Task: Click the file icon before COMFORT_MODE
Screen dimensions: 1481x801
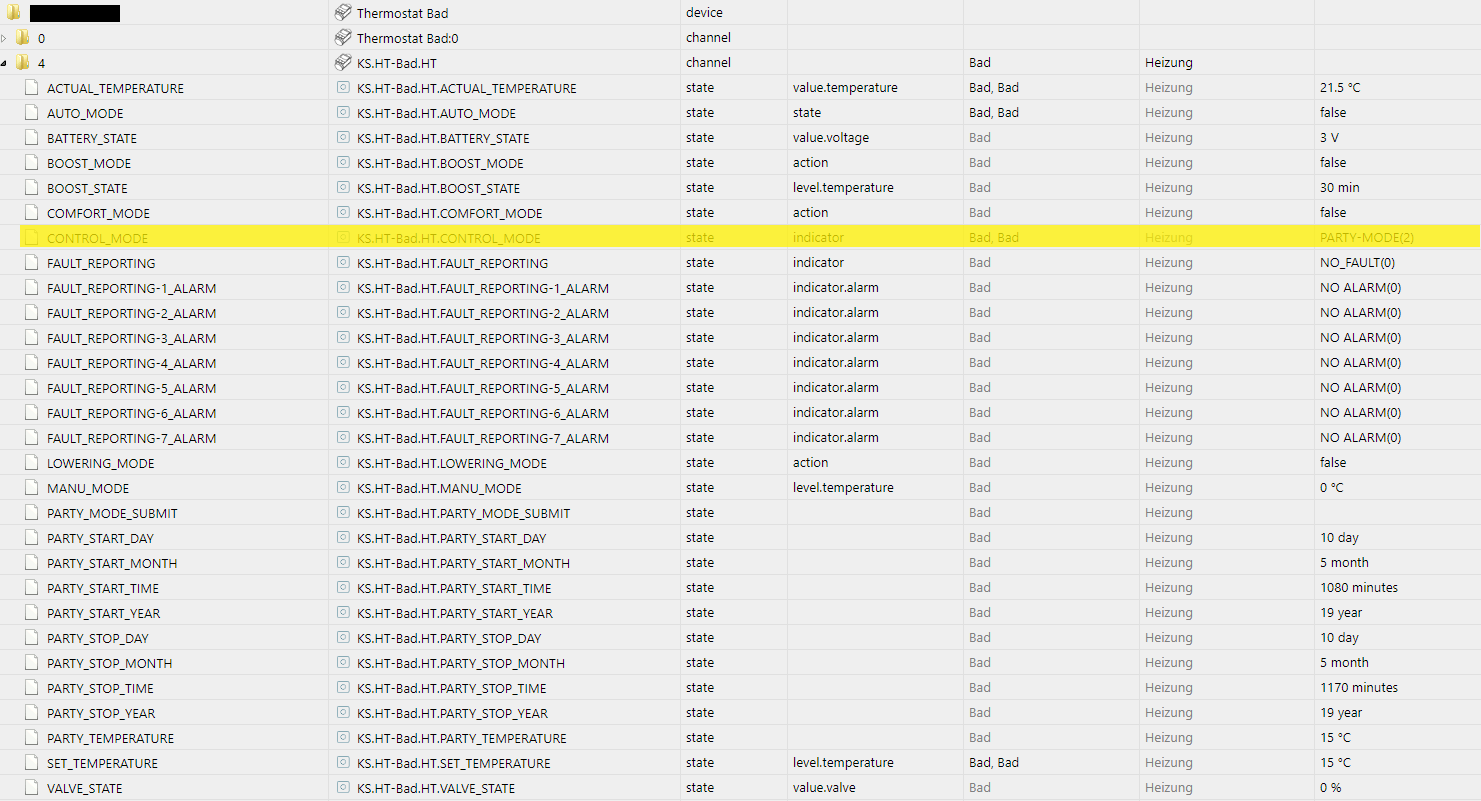Action: tap(30, 213)
